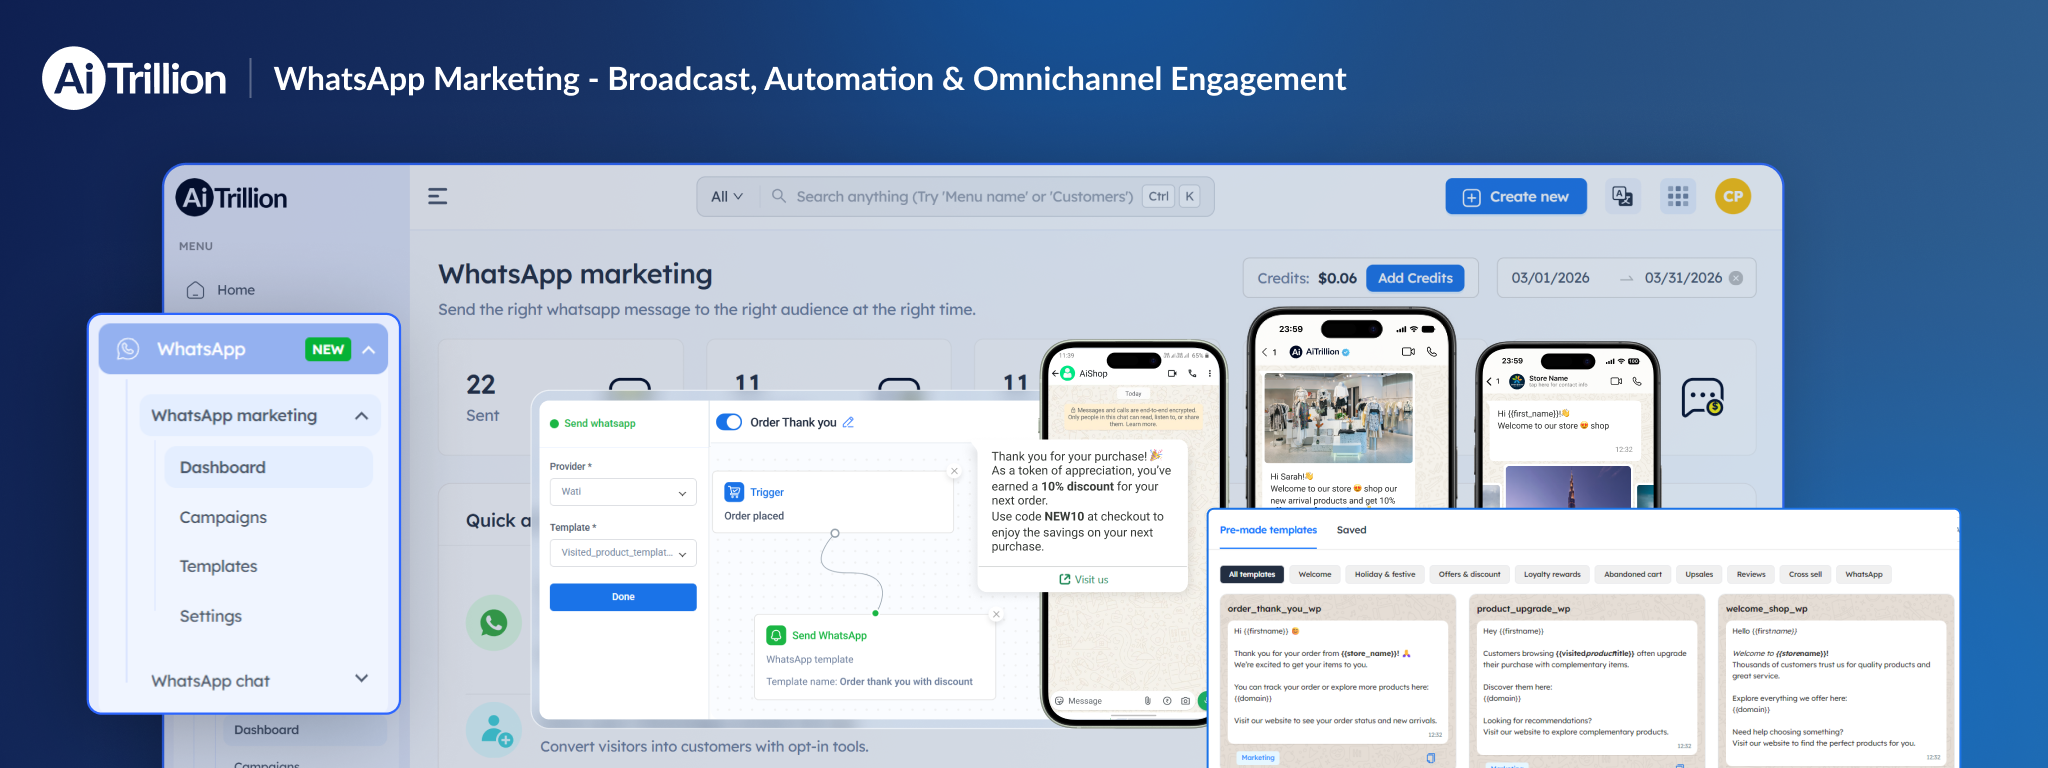
Task: Click video call icon in Store Name chat
Action: point(1616,381)
